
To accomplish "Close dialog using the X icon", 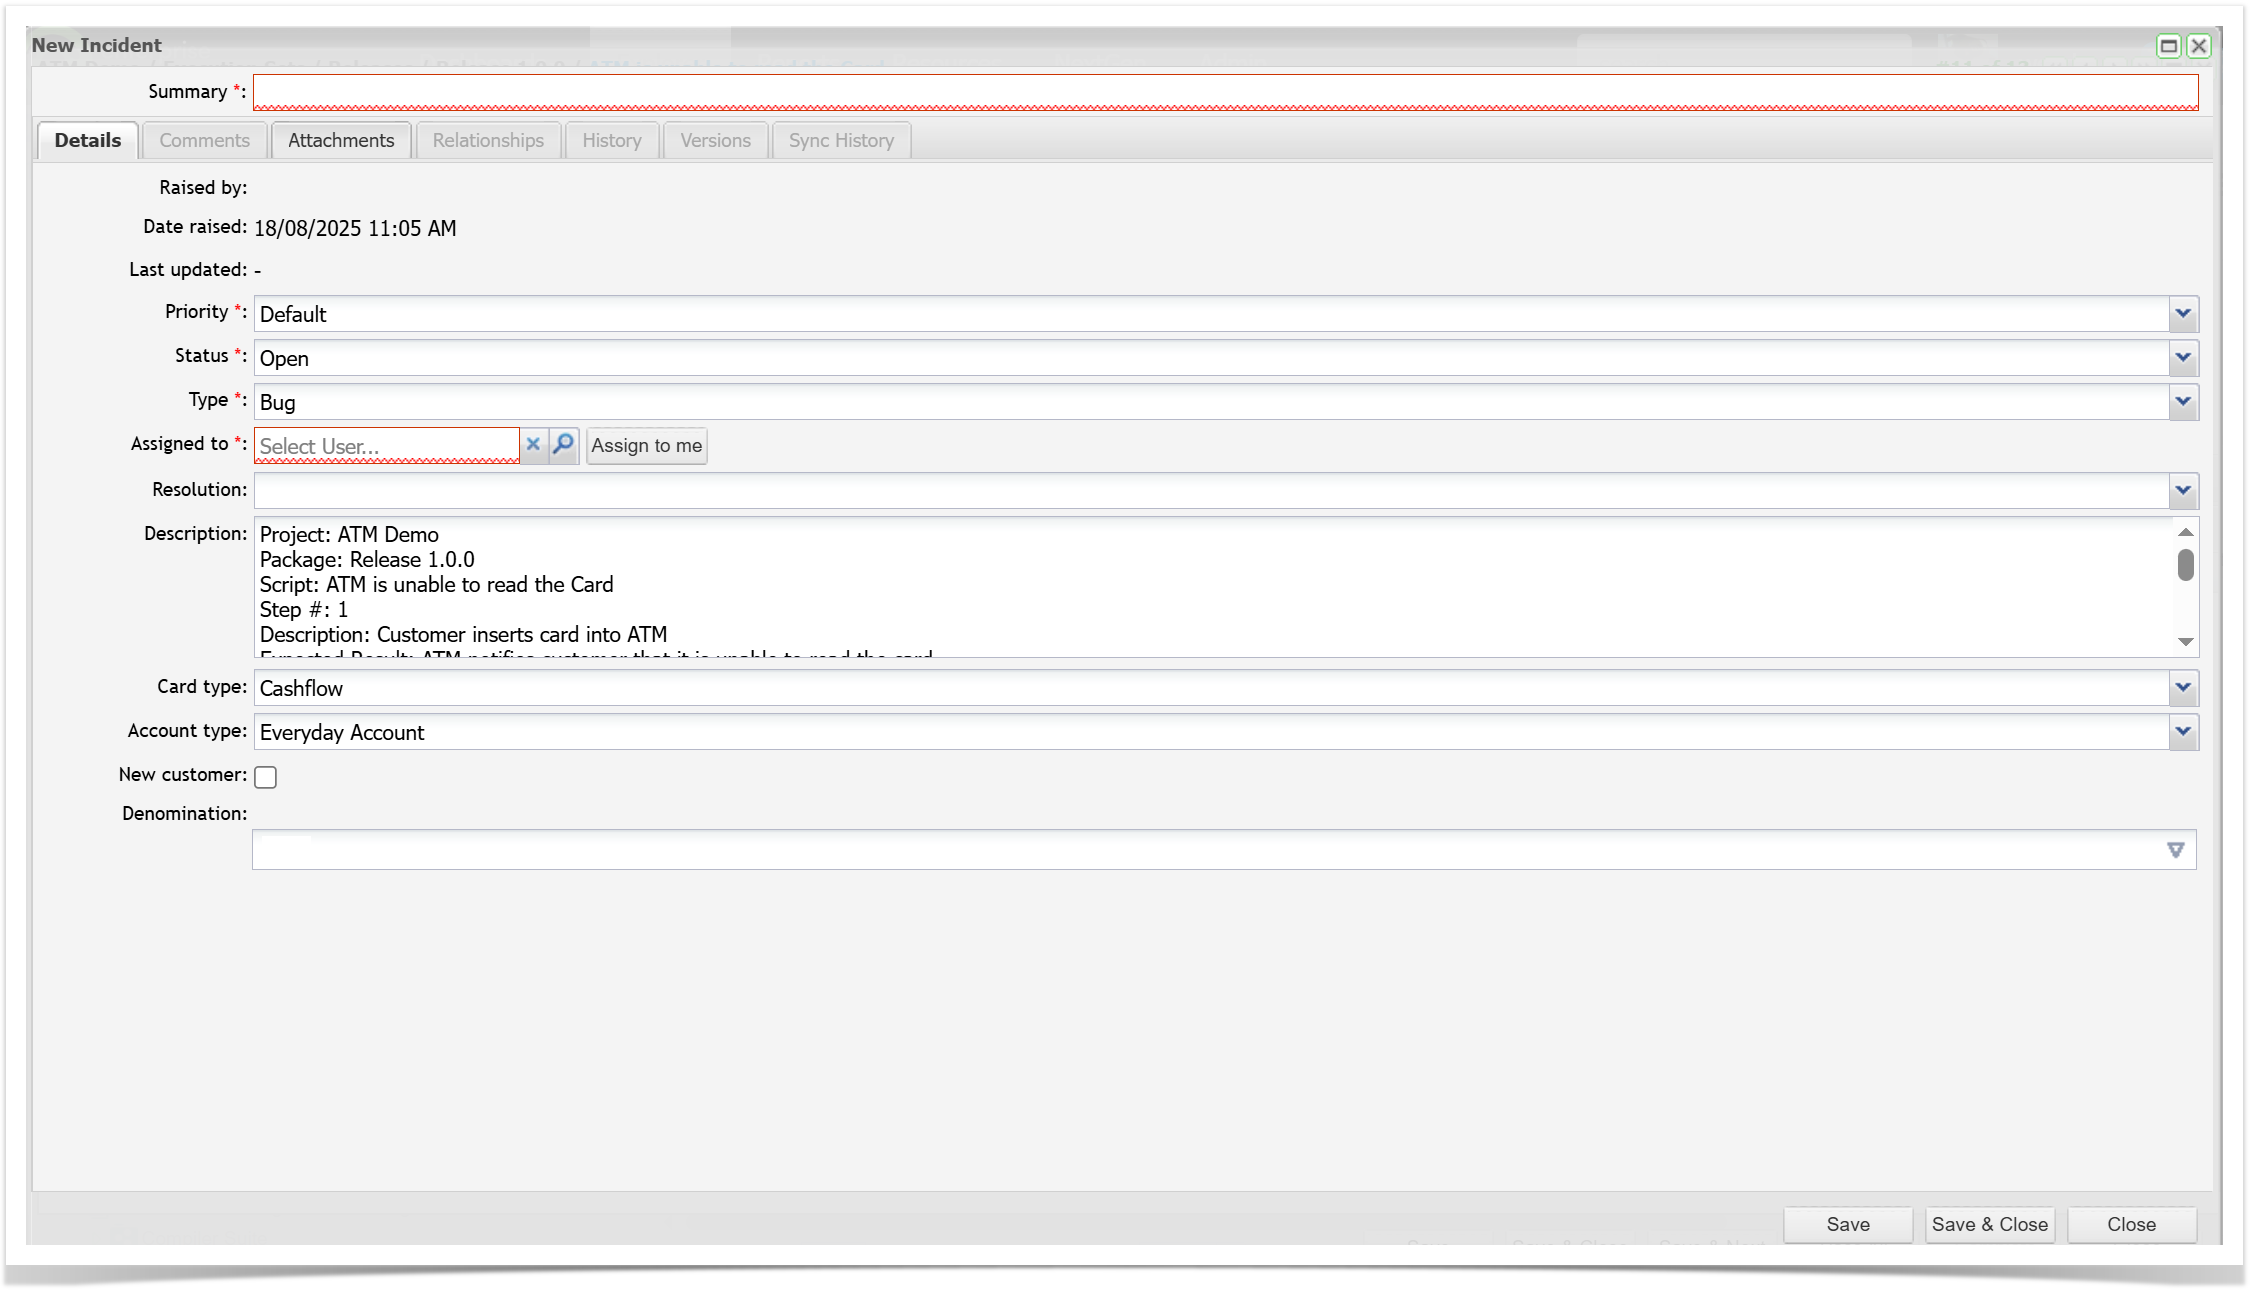I will [x=2198, y=46].
